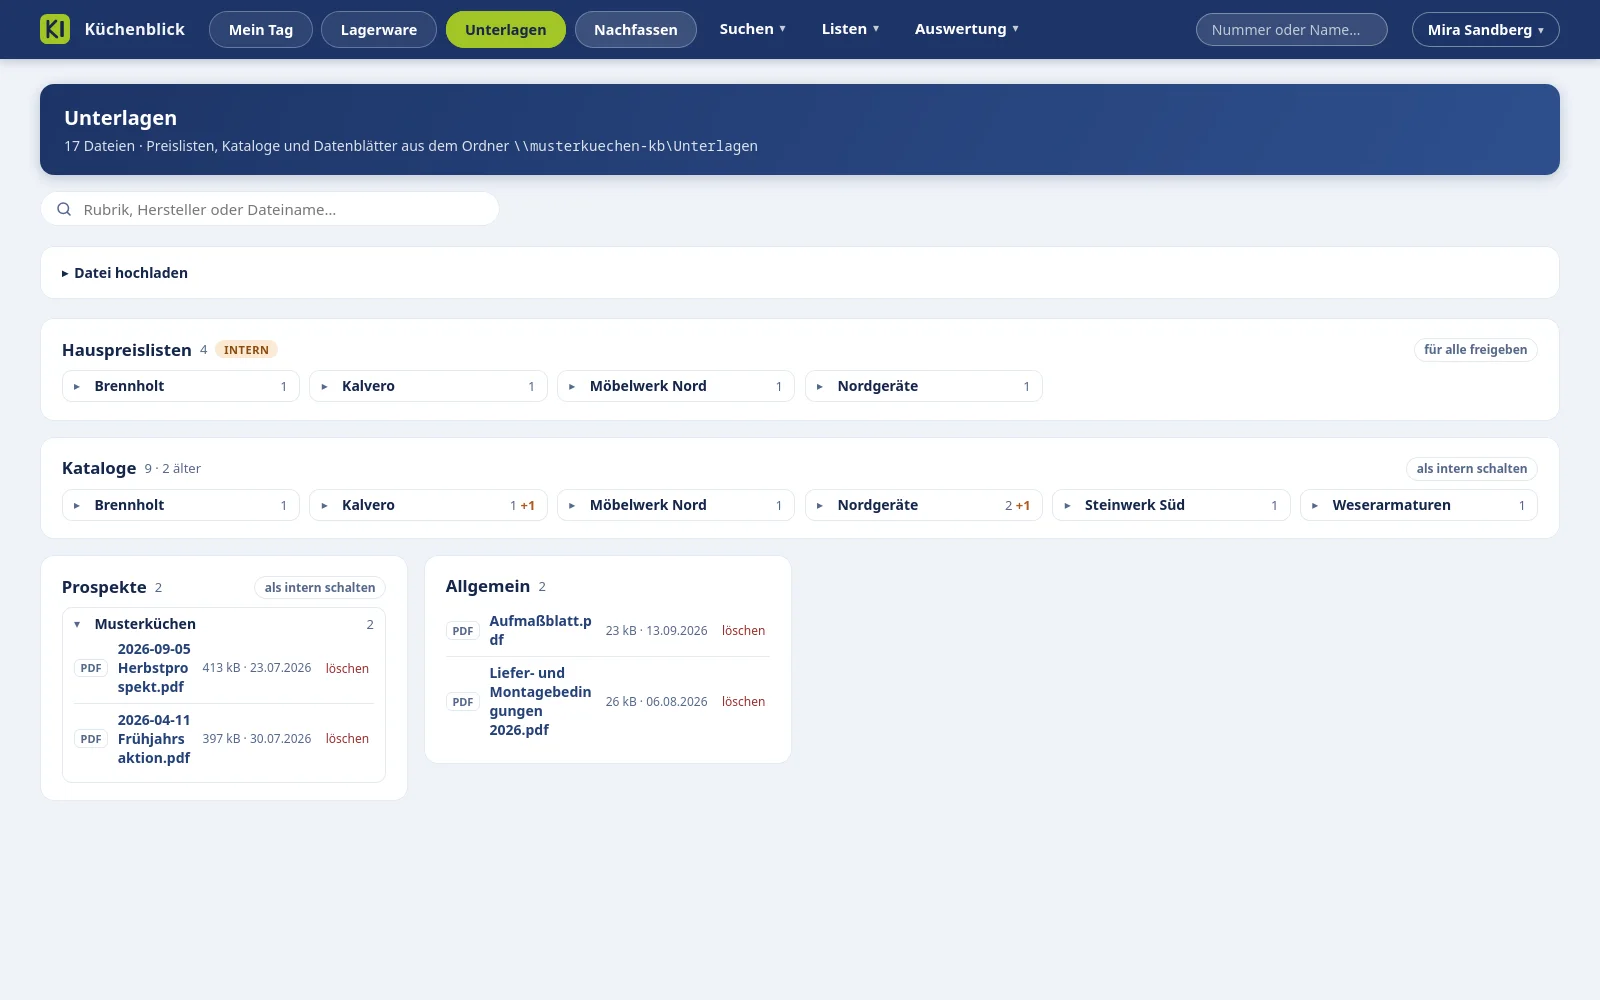Release Hauspreislisten with für alle freigeben
Screen dimensions: 1600x1000
point(1476,350)
